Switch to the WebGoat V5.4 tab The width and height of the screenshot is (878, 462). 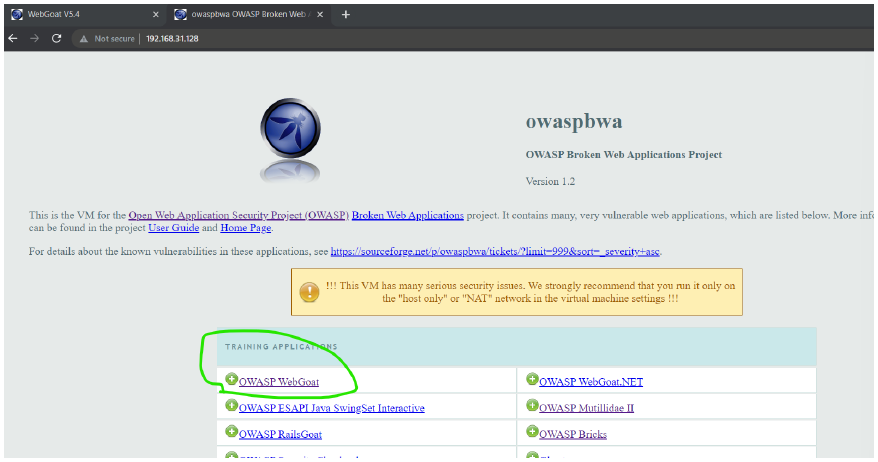pos(86,15)
